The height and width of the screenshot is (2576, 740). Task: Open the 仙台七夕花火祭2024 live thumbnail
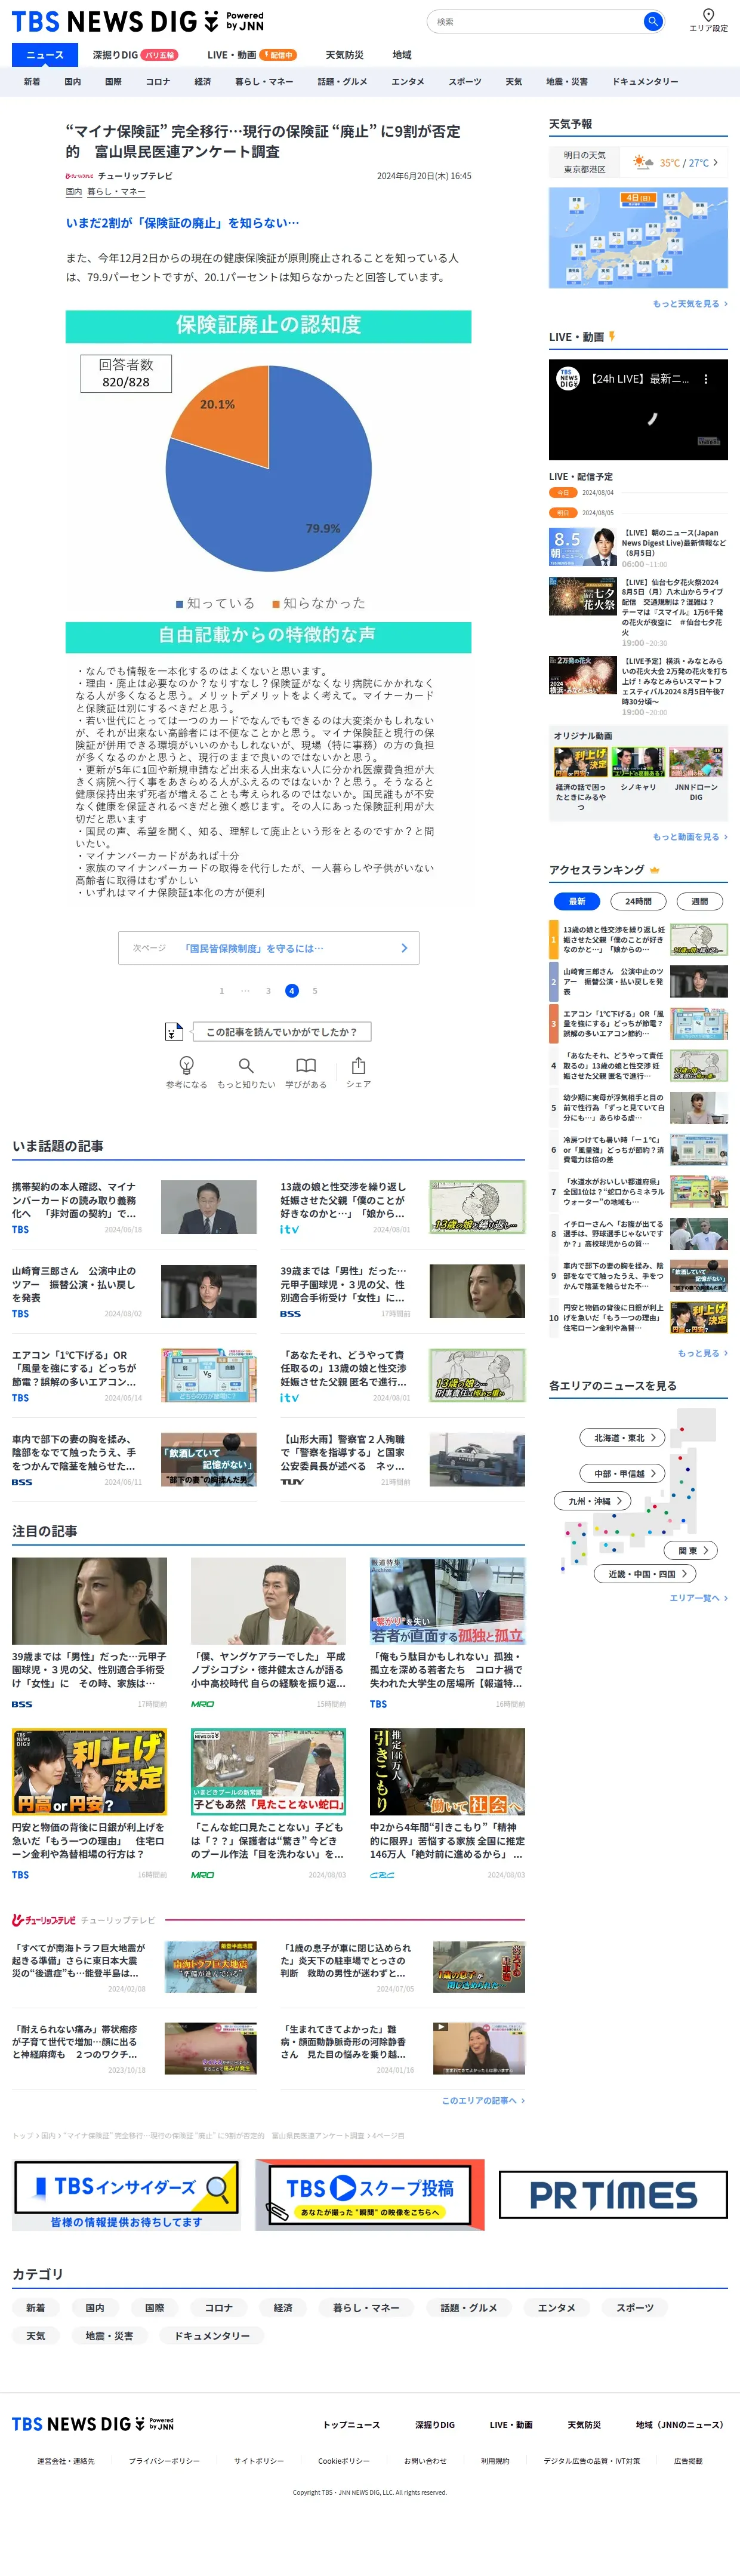point(582,596)
